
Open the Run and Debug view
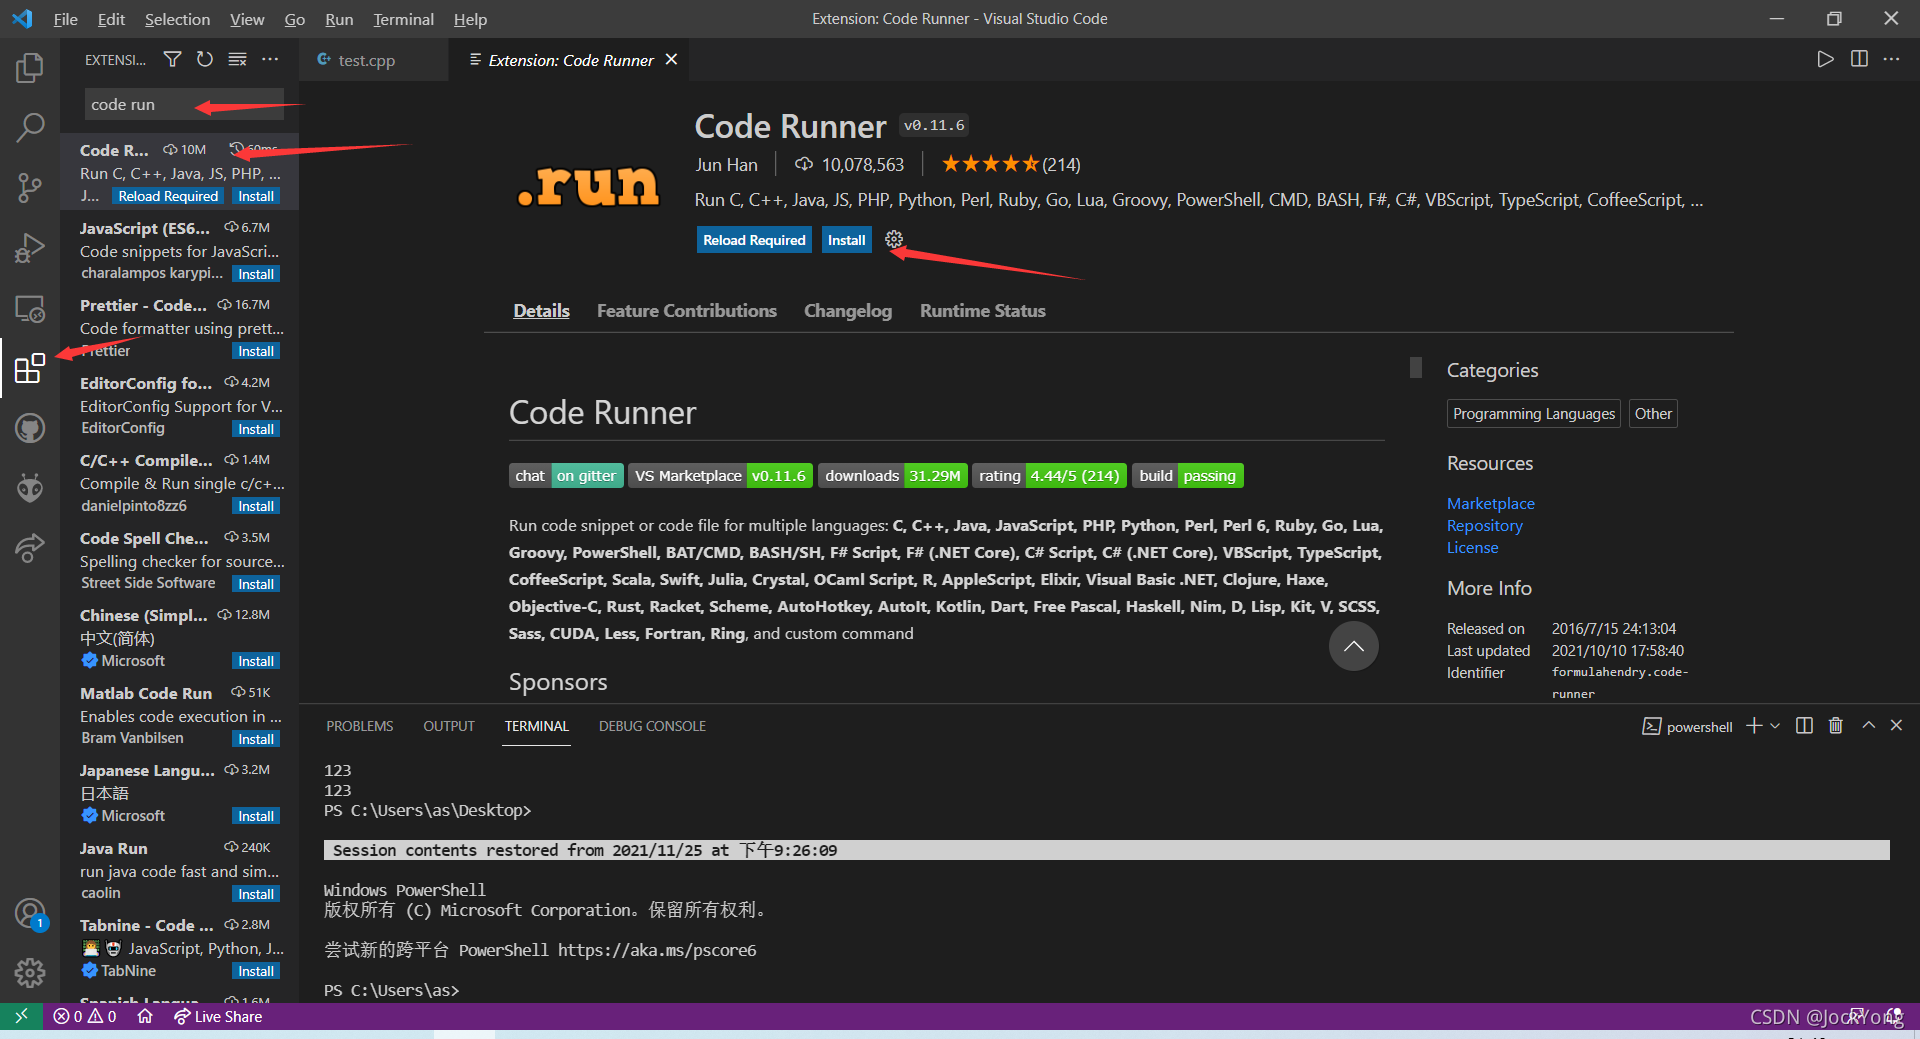tap(30, 247)
